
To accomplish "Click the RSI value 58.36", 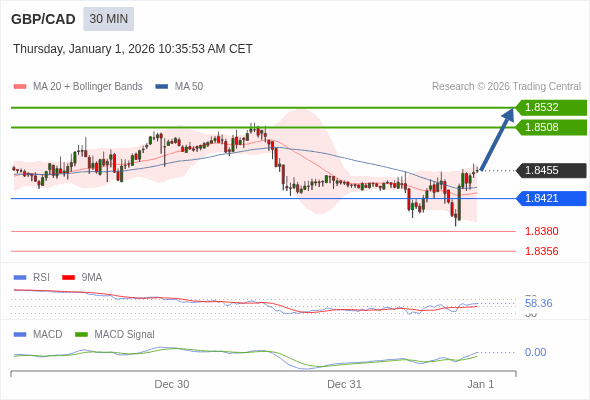I will pyautogui.click(x=538, y=303).
